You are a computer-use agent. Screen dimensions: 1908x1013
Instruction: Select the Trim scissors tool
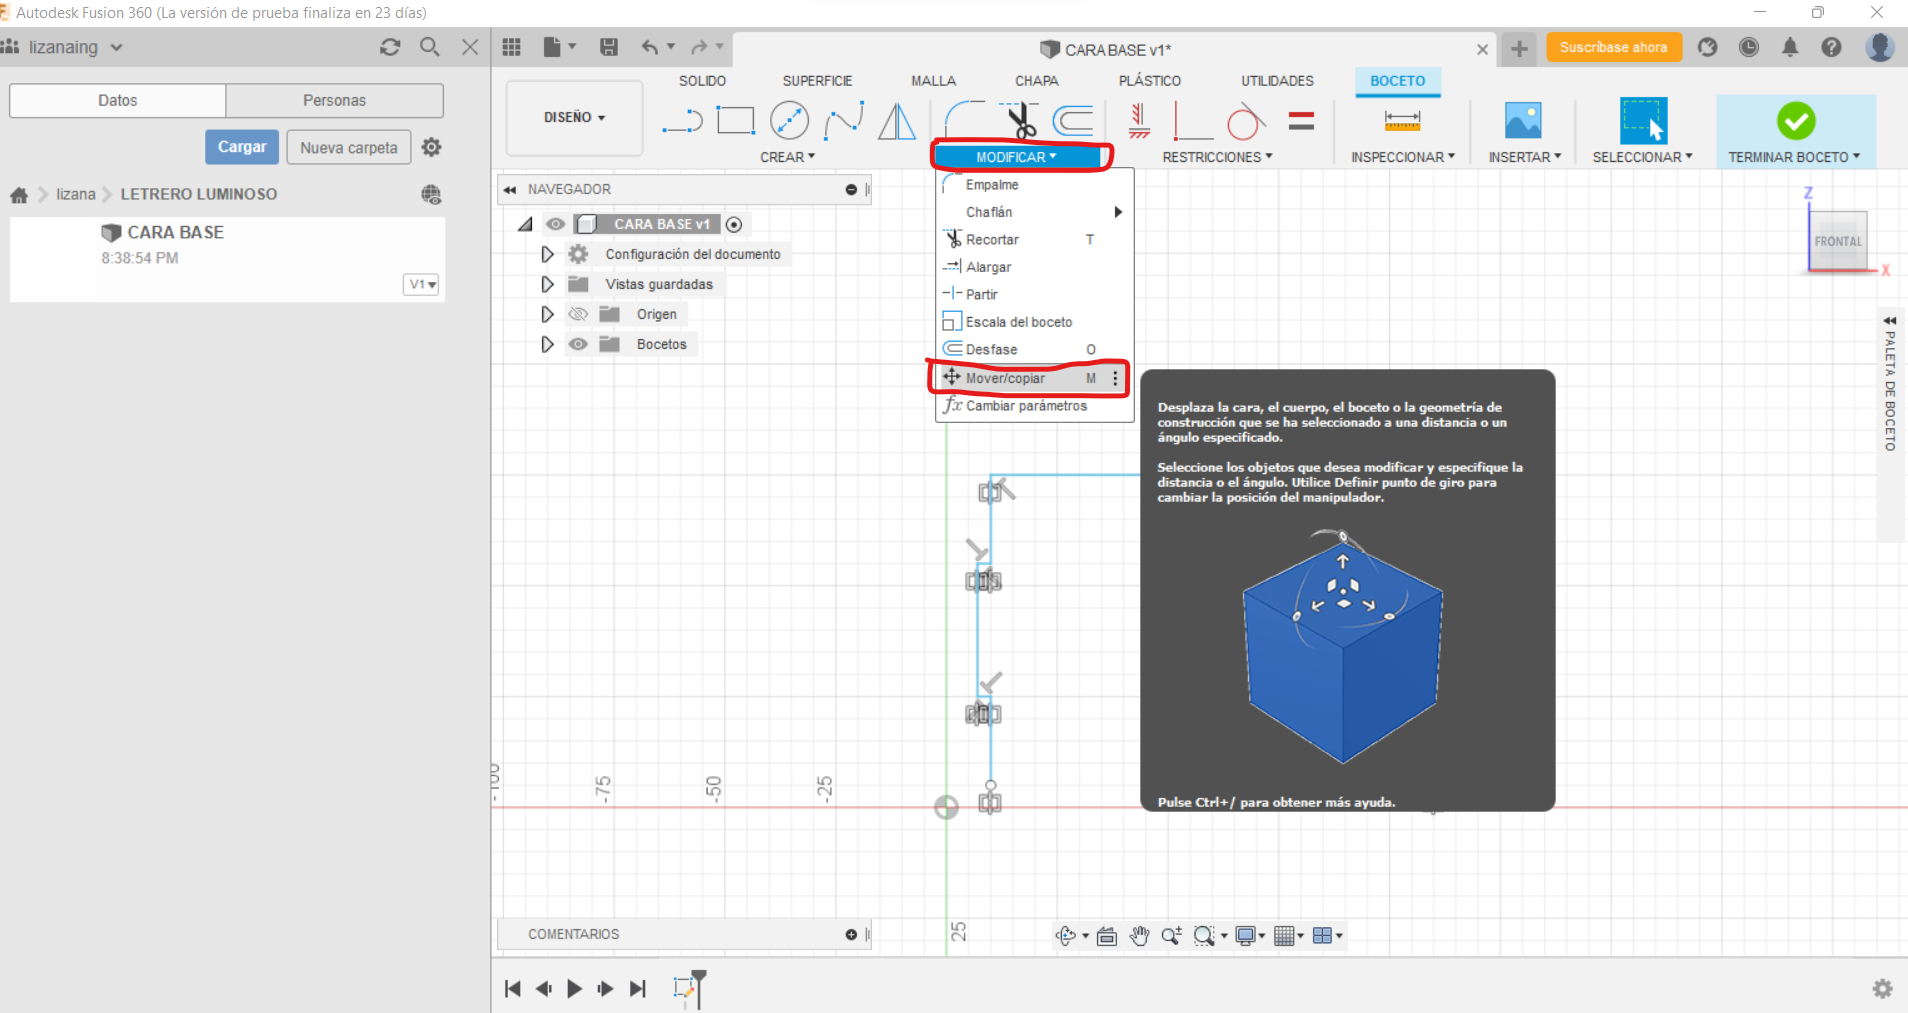click(1020, 120)
